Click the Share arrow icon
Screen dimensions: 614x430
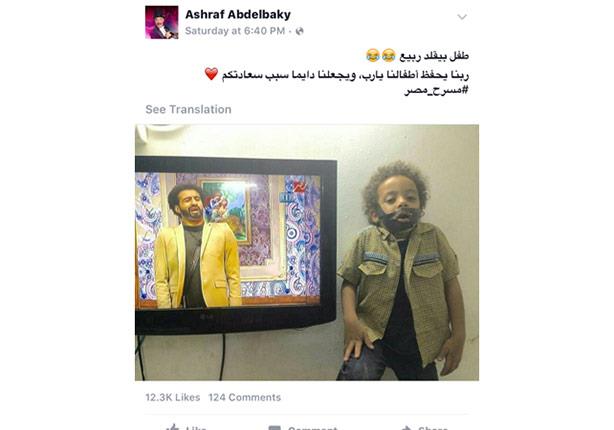(406, 428)
